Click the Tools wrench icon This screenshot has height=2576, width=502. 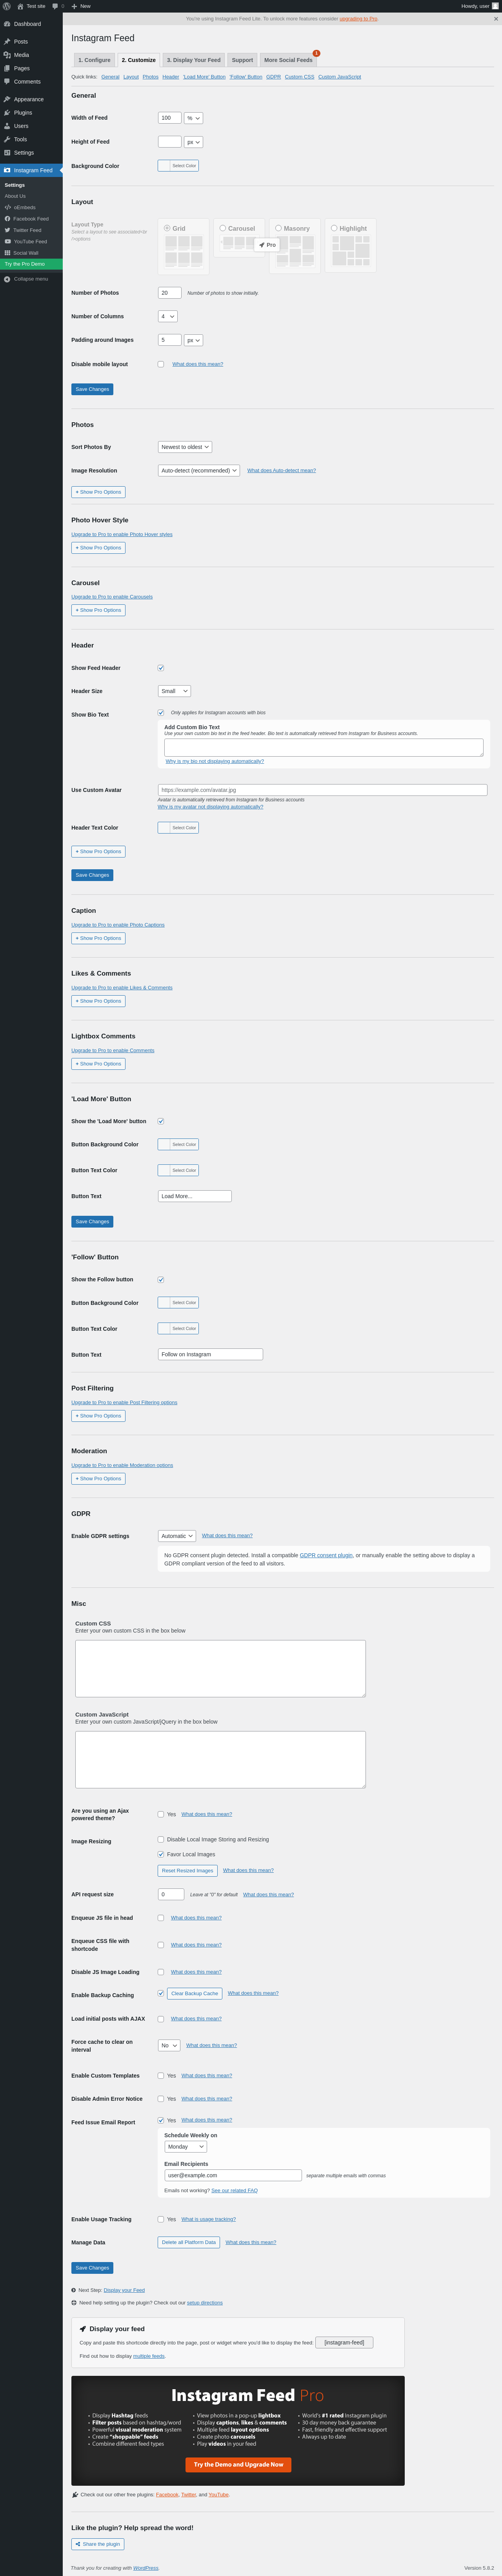tap(7, 139)
